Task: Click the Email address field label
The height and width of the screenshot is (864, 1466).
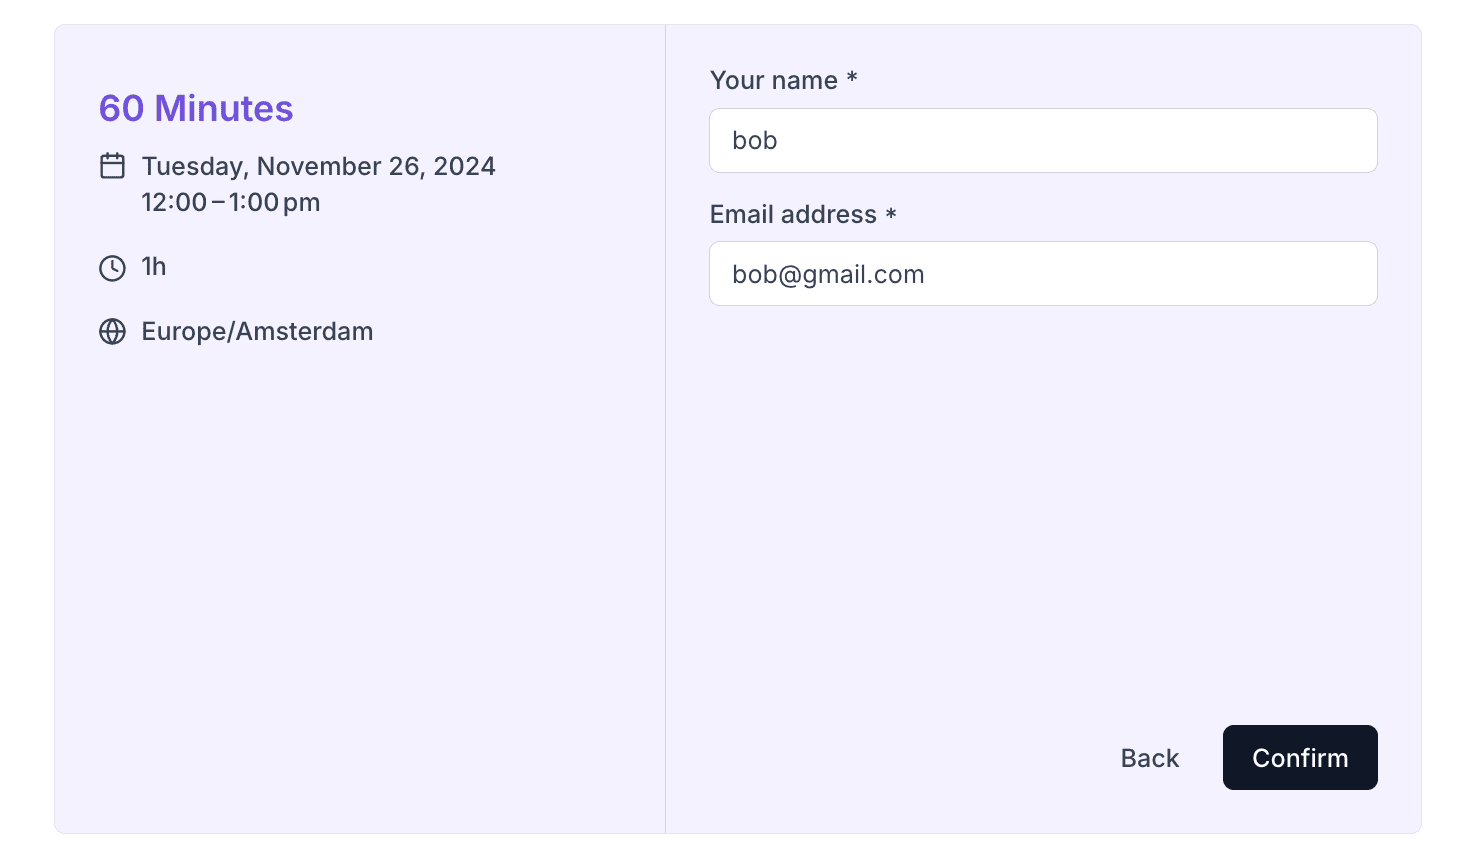Action: tap(793, 214)
